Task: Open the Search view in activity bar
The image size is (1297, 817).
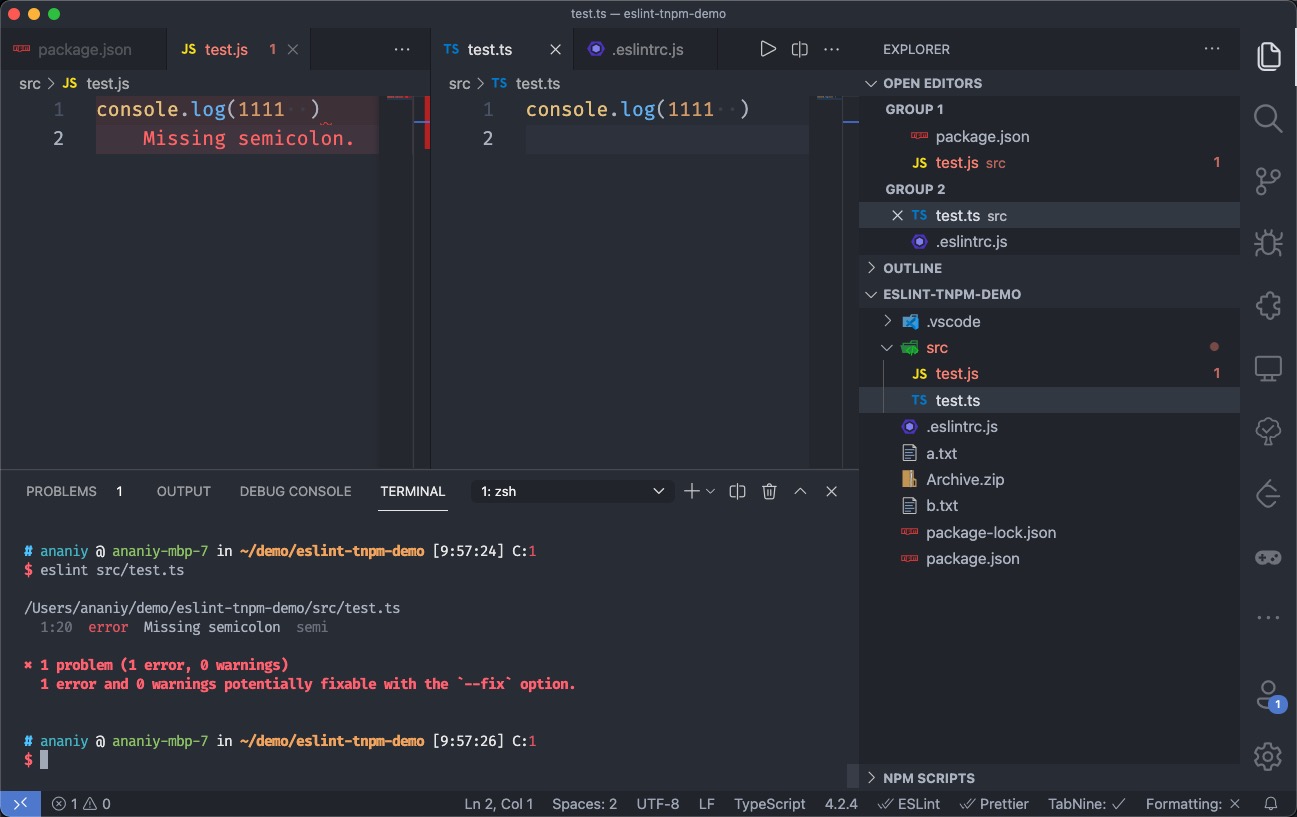Action: (x=1268, y=119)
